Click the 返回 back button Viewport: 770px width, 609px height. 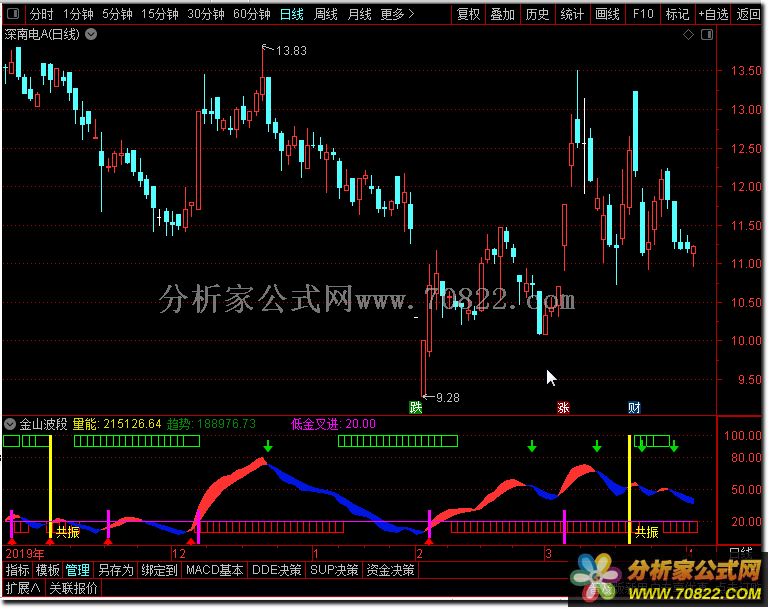pyautogui.click(x=749, y=14)
